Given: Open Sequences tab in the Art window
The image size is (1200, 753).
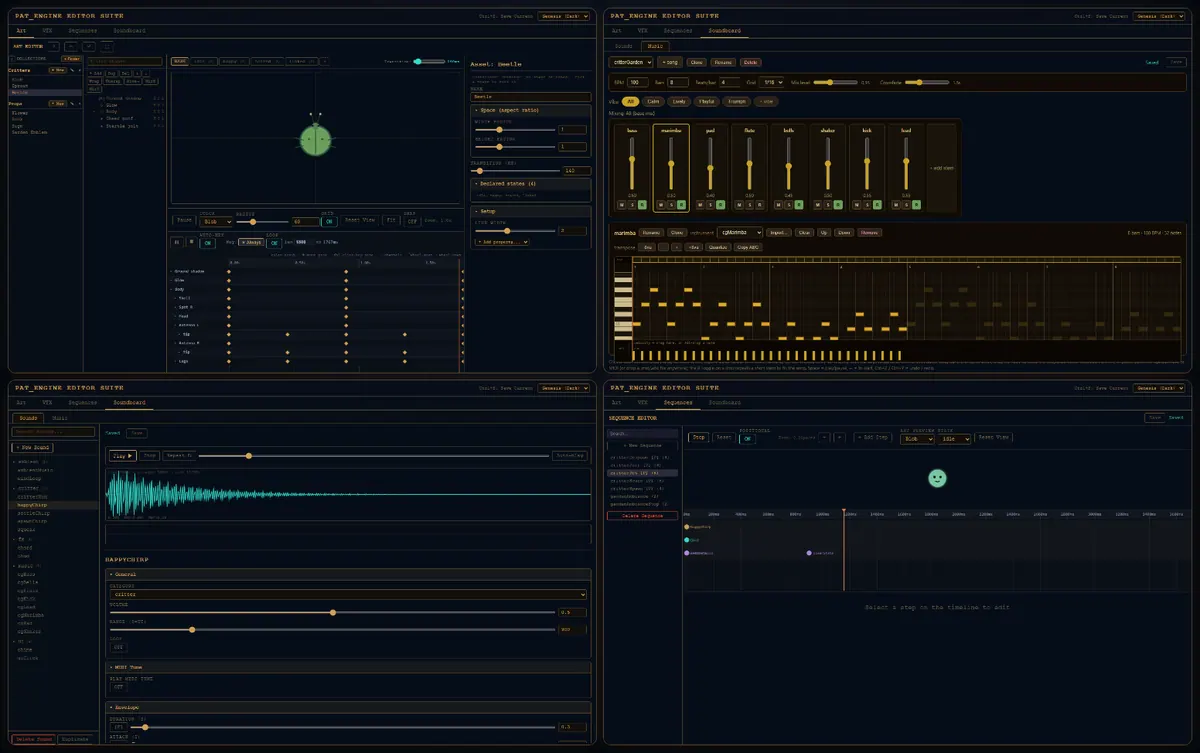Looking at the screenshot, I should coord(83,31).
